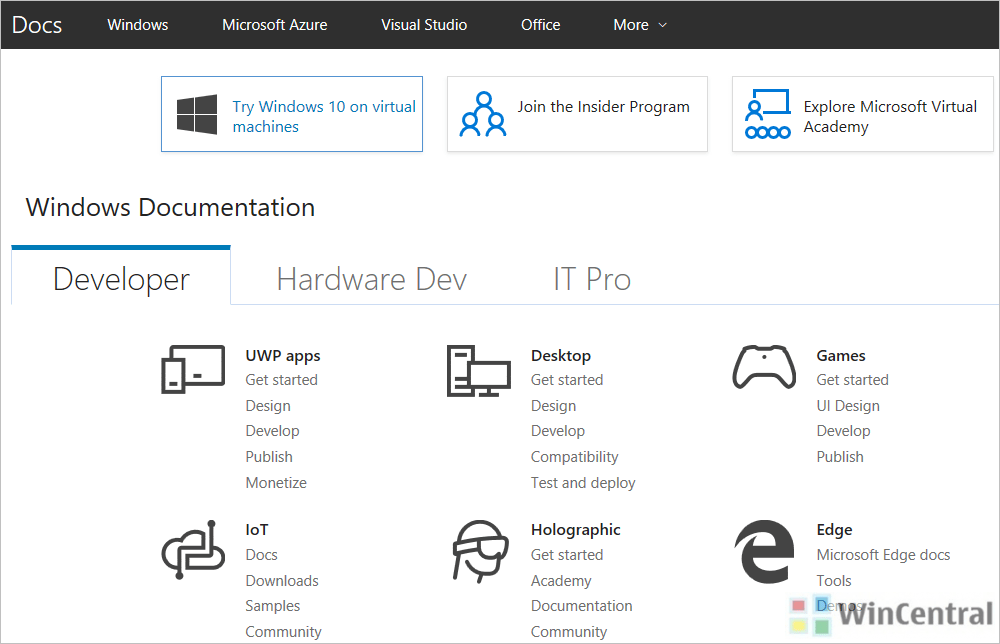This screenshot has width=1000, height=644.
Task: Open Get started under Holographic
Action: (x=567, y=555)
